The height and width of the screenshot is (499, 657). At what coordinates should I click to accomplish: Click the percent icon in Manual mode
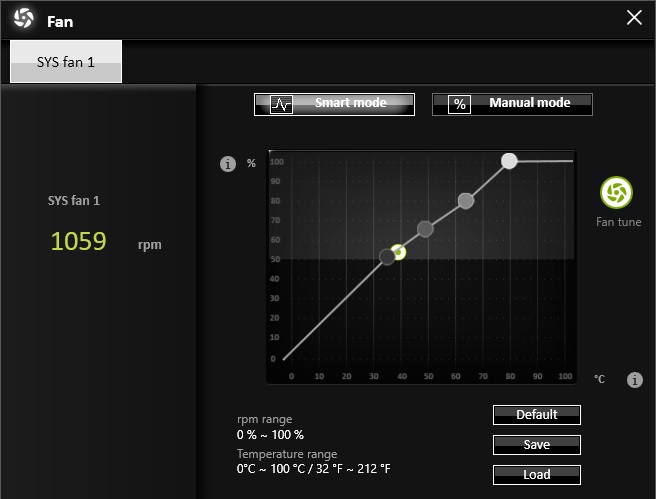click(459, 104)
